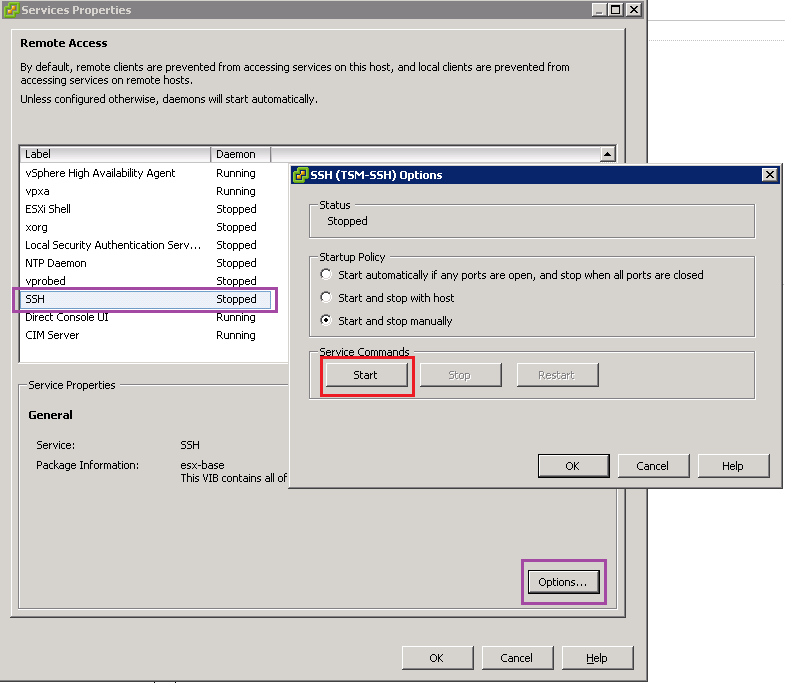Click the SSH Options title bar vSphere icon
Image resolution: width=785 pixels, height=683 pixels.
pos(300,175)
